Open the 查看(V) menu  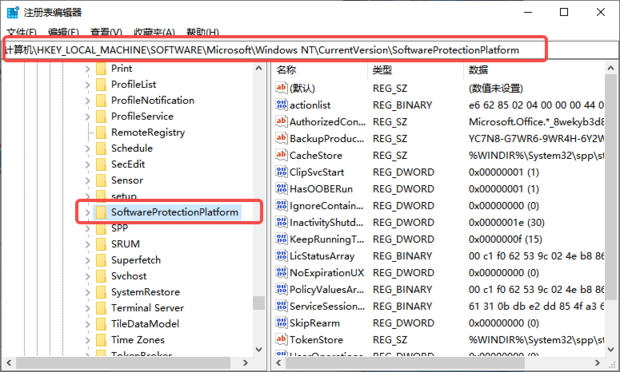click(106, 32)
